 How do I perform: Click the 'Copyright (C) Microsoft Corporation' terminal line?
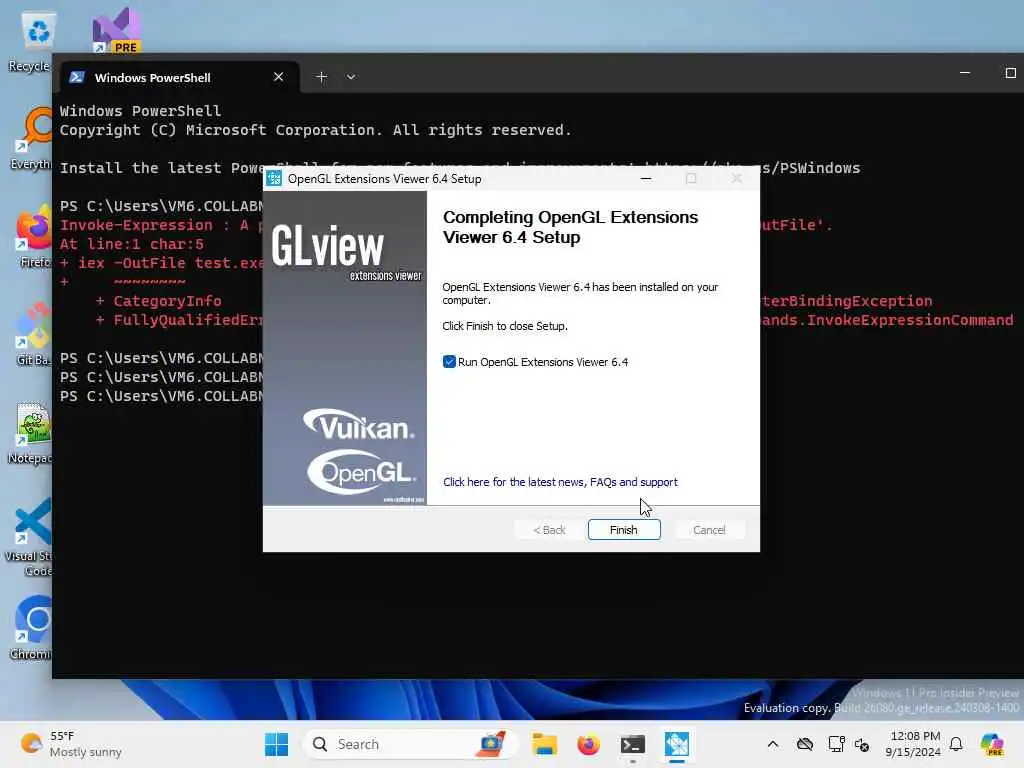click(315, 130)
